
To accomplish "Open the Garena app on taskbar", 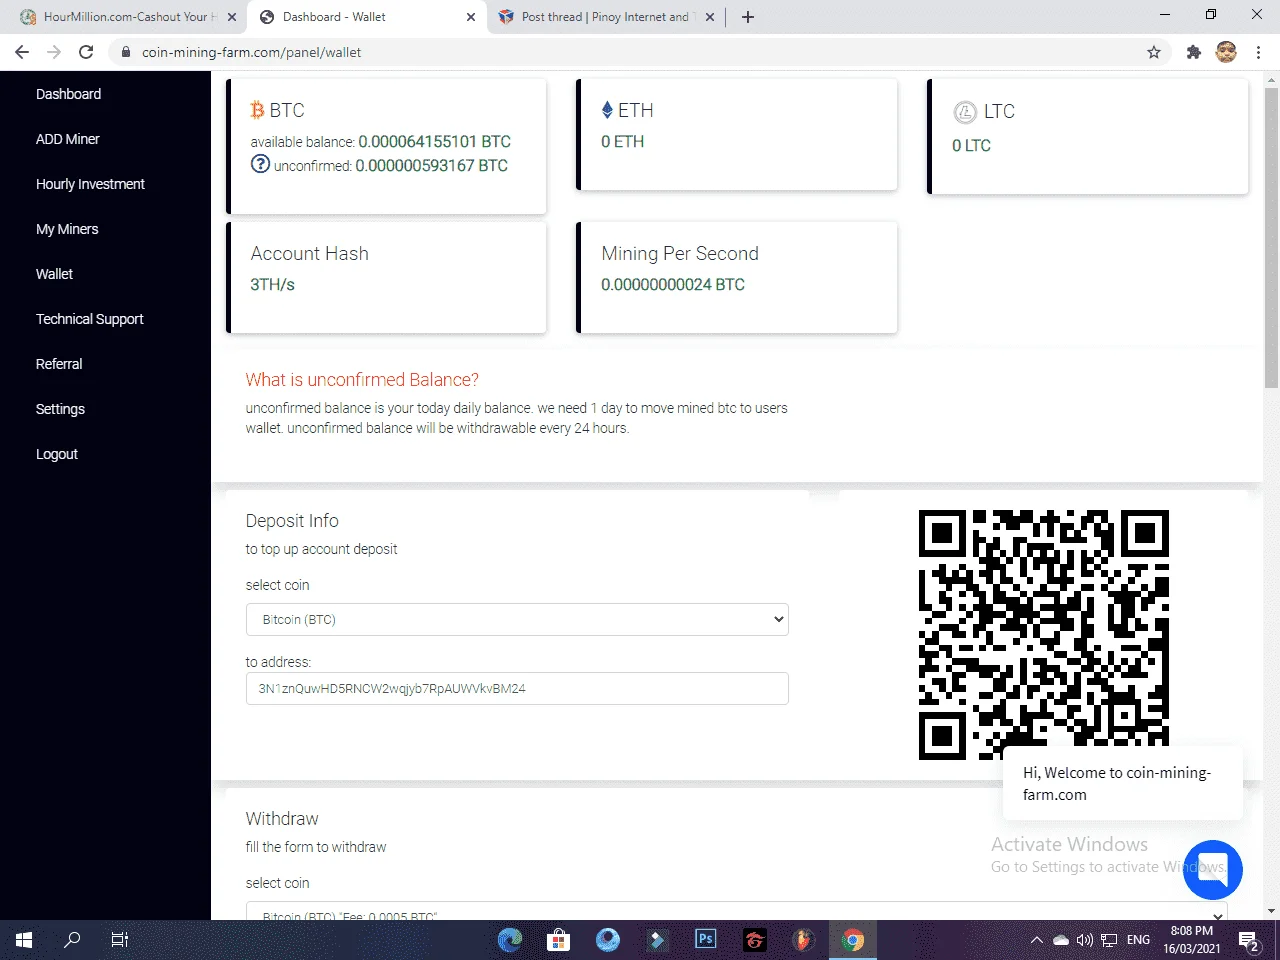I will 755,940.
